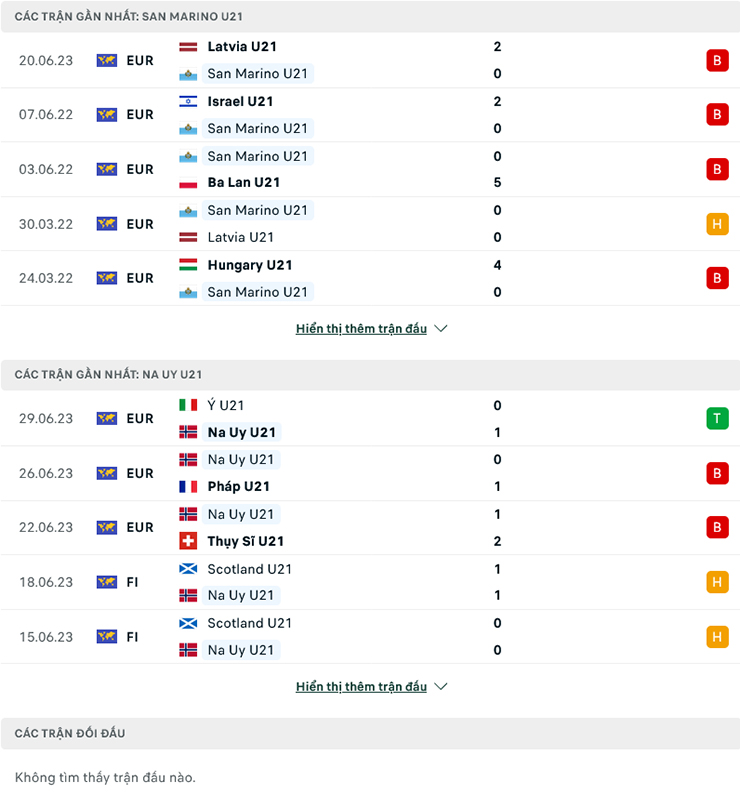The width and height of the screenshot is (740, 795).
Task: Click 'Hiển thị thêm trận đấu' under San Marino
Action: (x=361, y=328)
